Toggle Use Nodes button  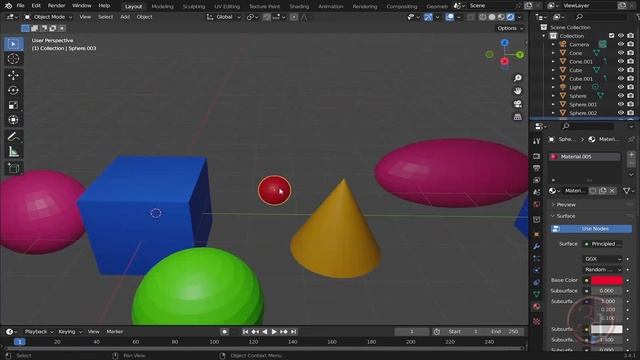coord(591,229)
